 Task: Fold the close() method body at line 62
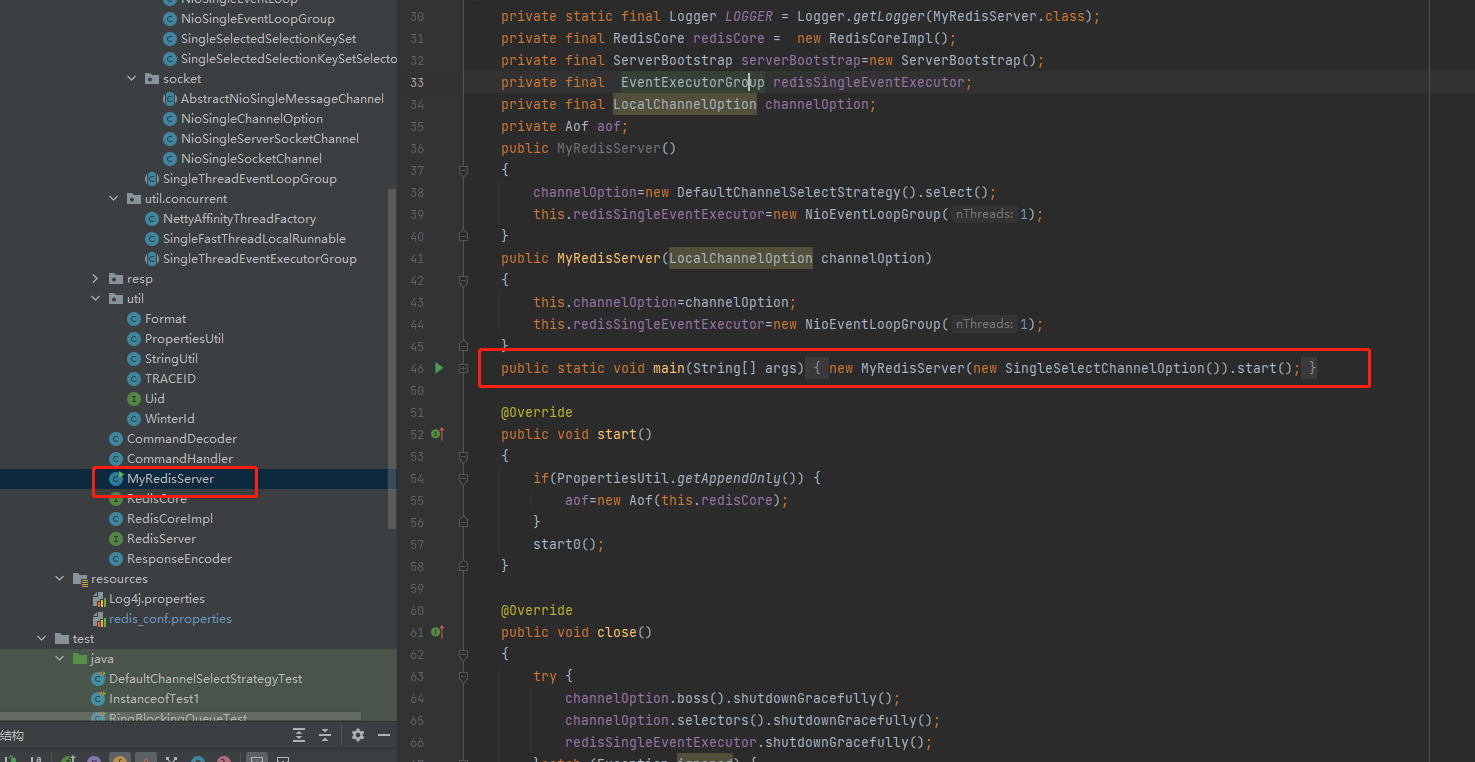(464, 654)
